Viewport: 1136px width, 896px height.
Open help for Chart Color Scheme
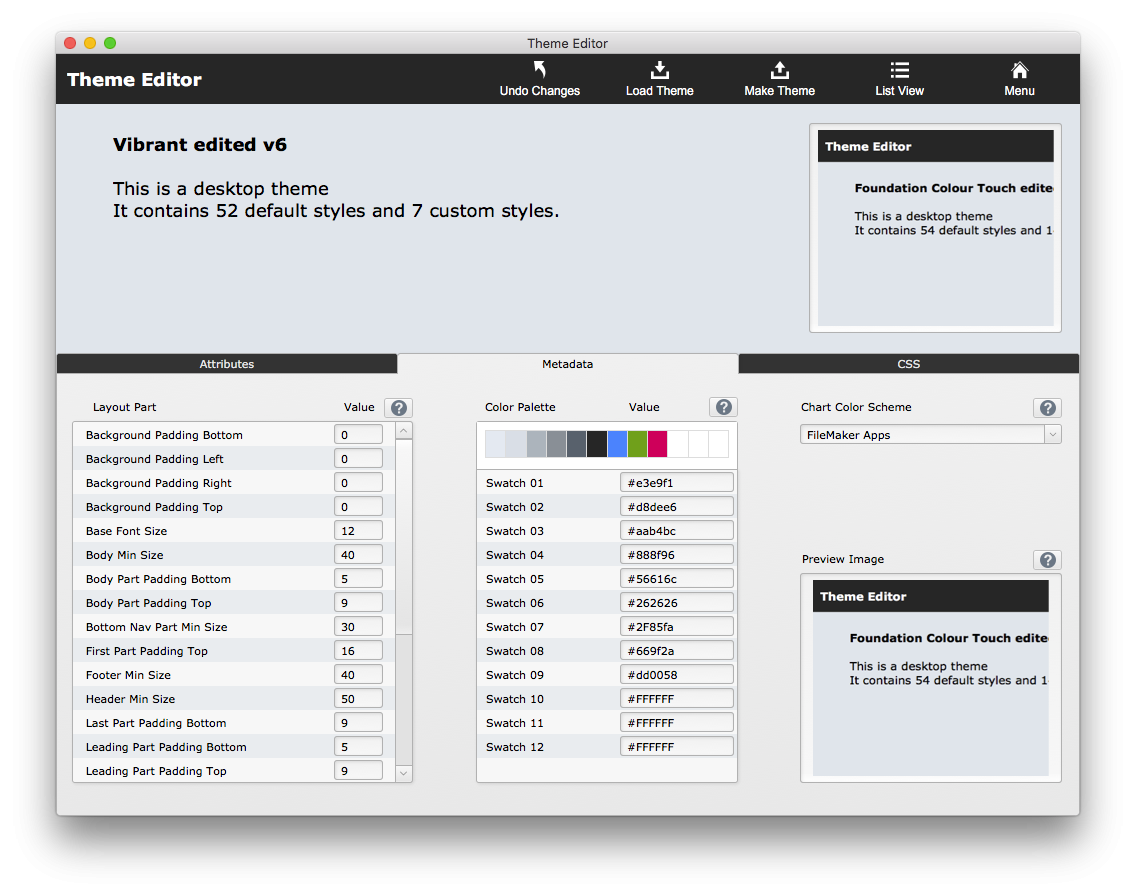(x=1047, y=407)
